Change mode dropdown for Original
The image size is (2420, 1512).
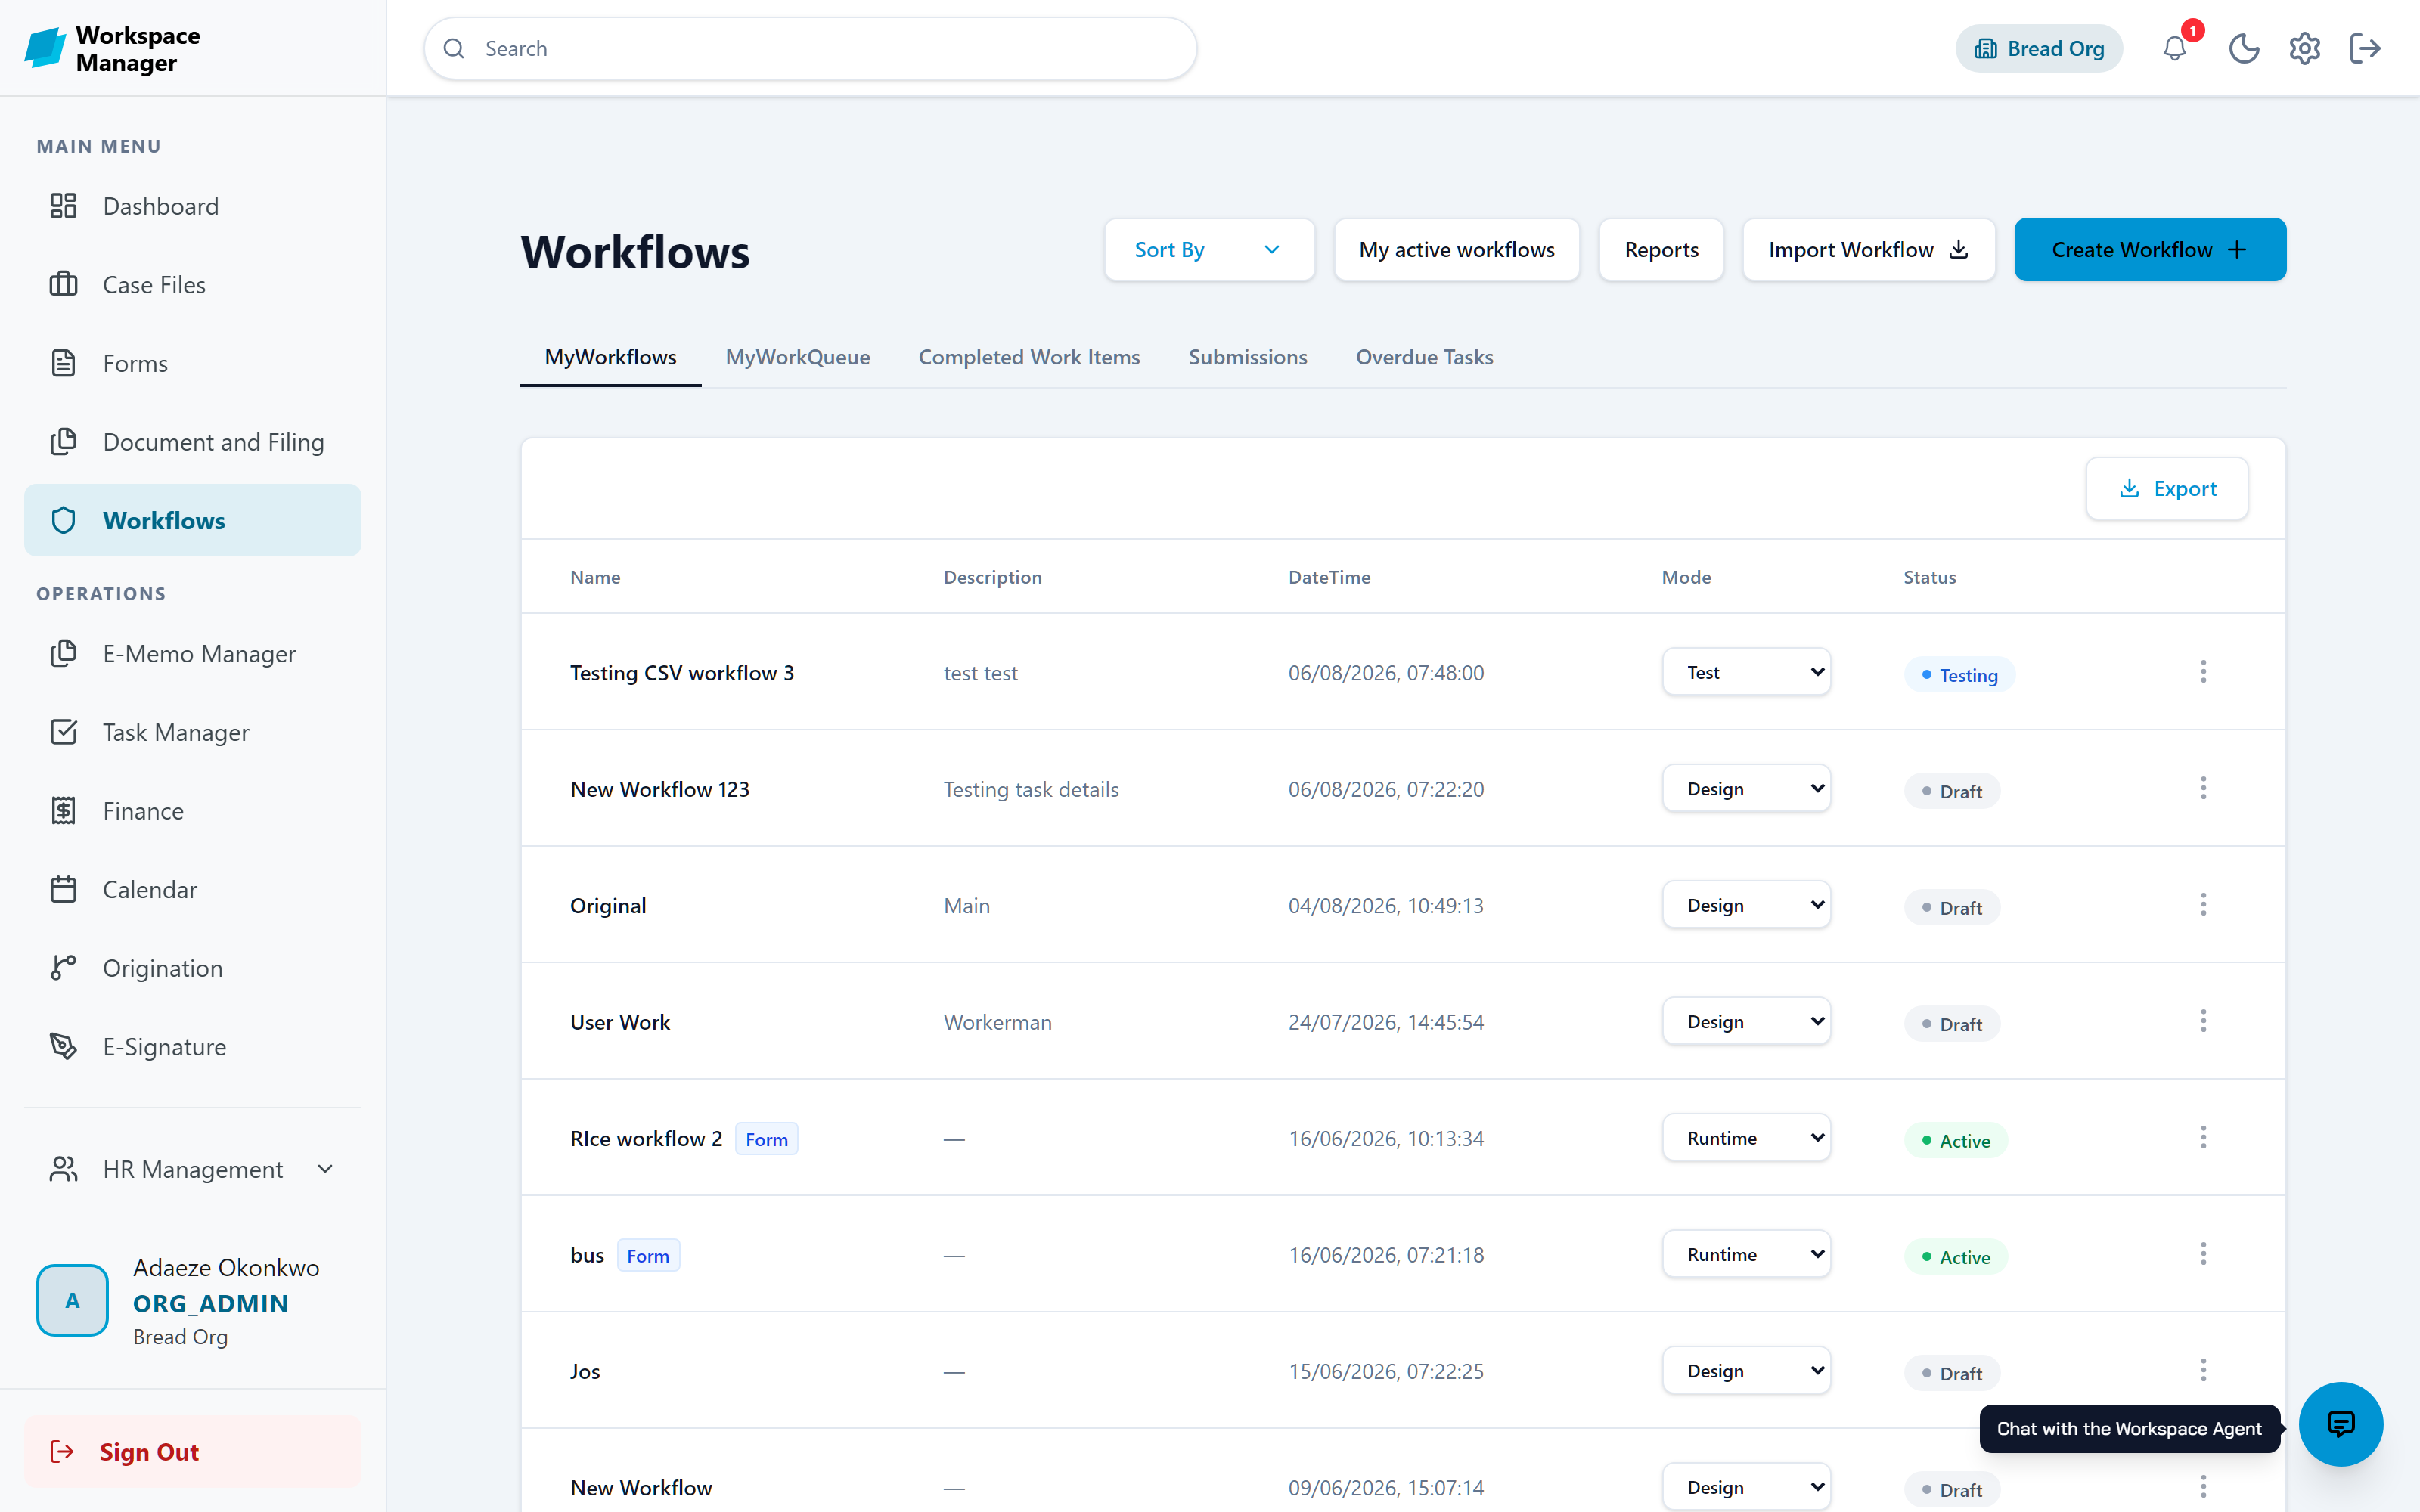(x=1746, y=905)
